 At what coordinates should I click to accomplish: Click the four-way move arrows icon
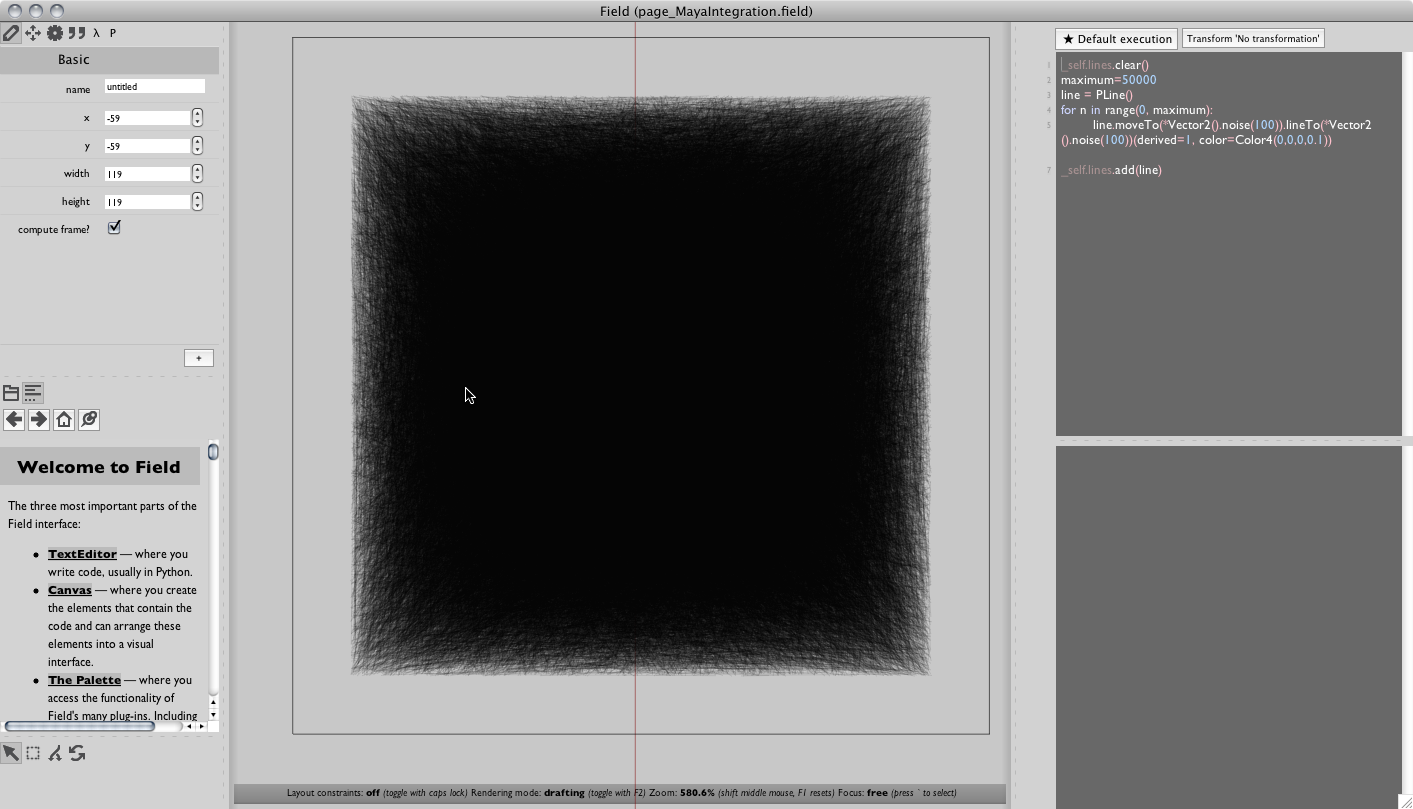point(33,33)
